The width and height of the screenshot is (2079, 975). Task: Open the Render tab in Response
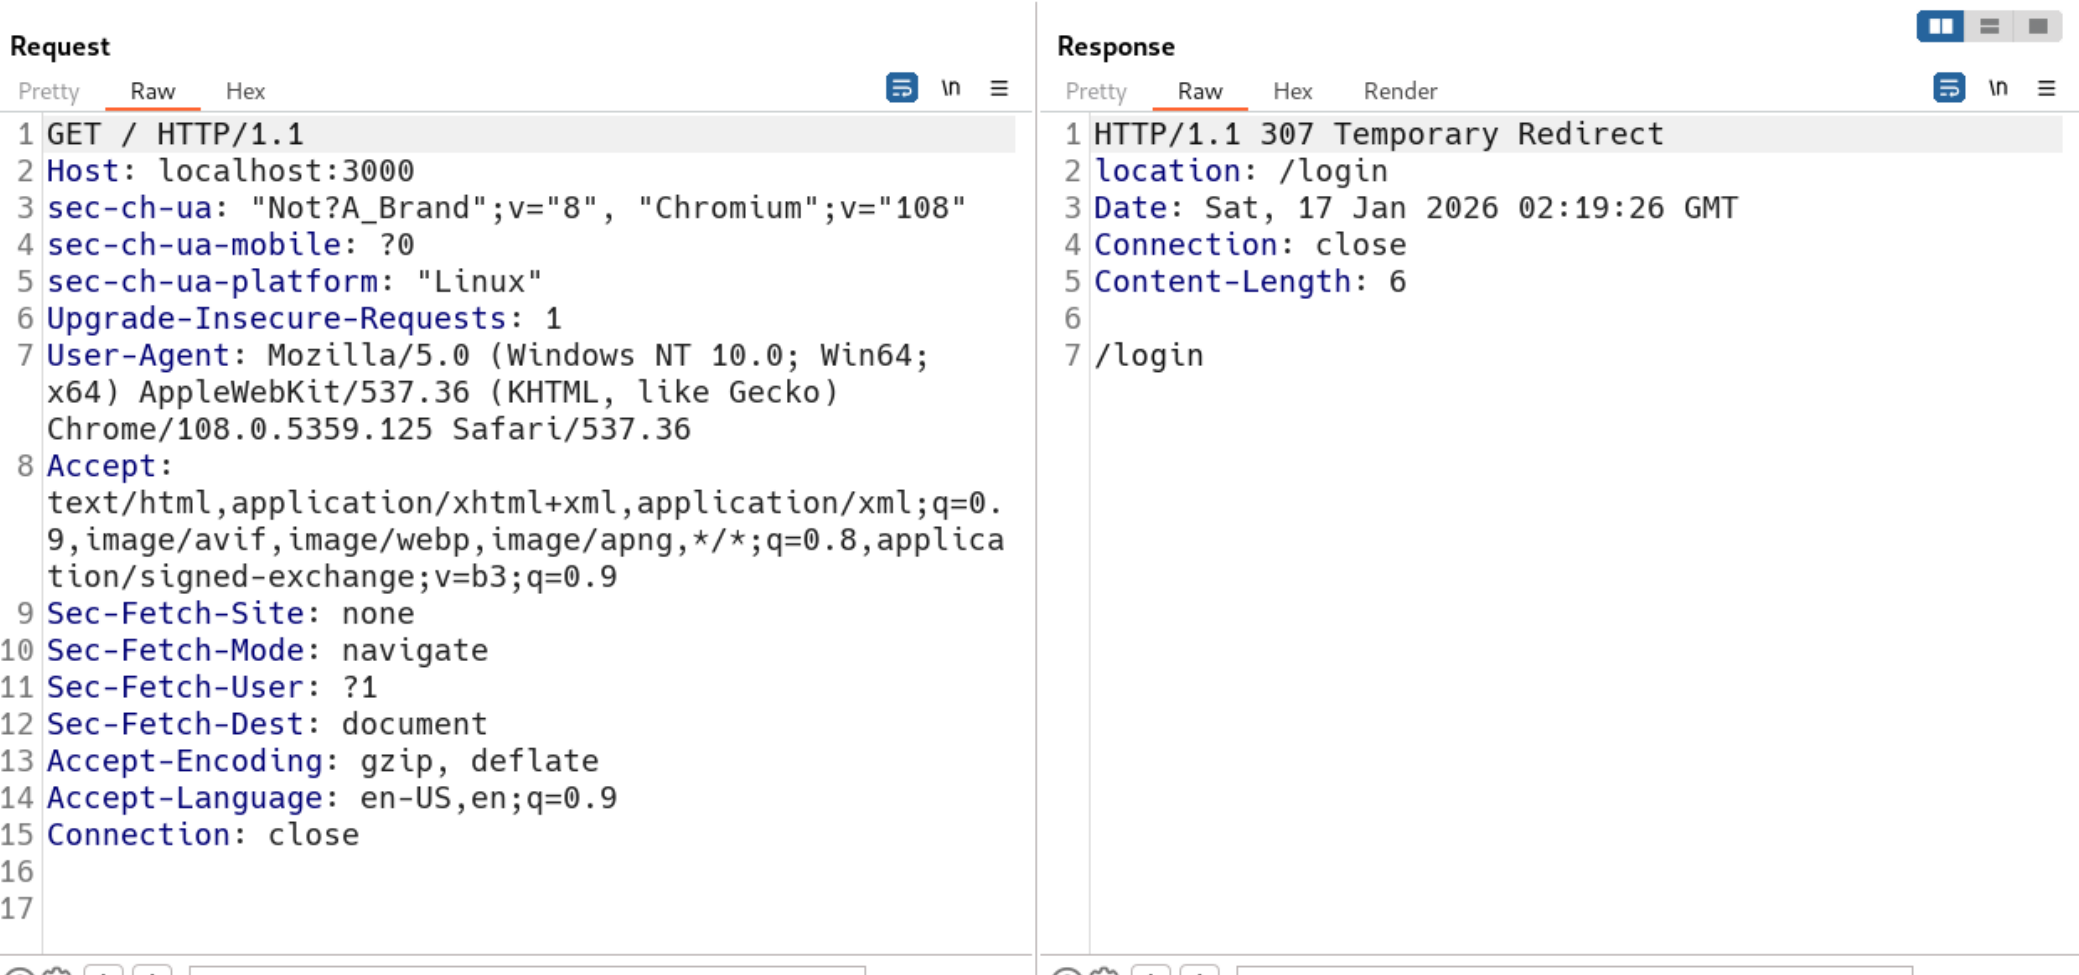1400,91
